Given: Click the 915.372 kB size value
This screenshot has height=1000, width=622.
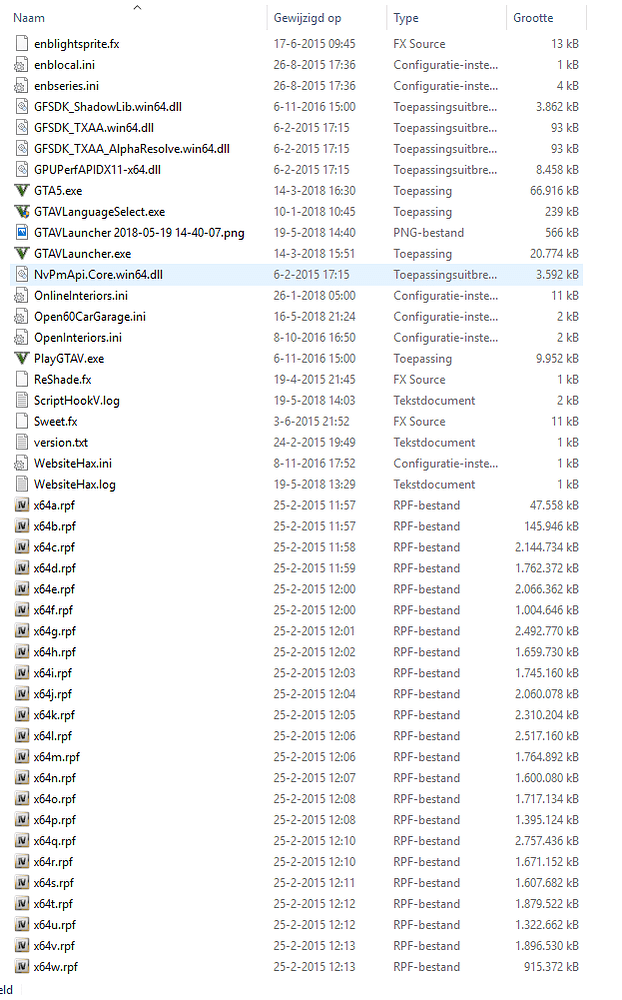Looking at the screenshot, I should 551,967.
